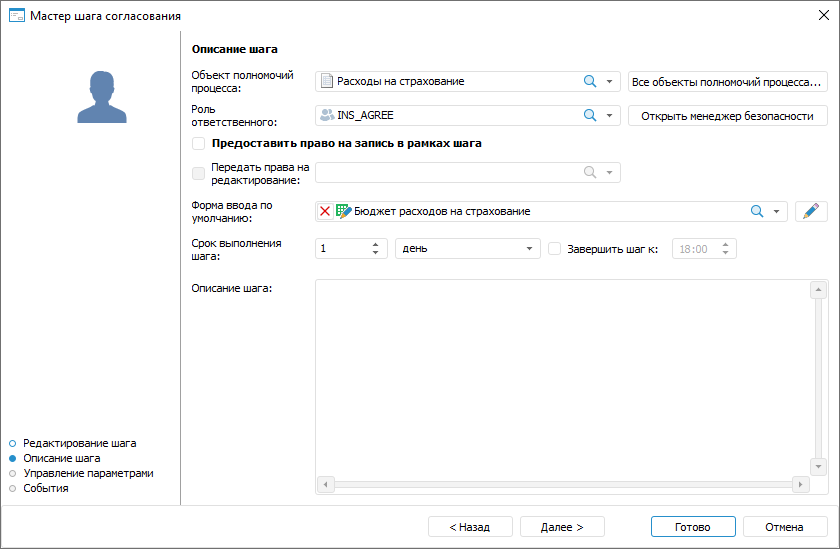This screenshot has height=549, width=840.
Task: Click the form icon beside Бюджет расходов на страхование
Action: (343, 211)
